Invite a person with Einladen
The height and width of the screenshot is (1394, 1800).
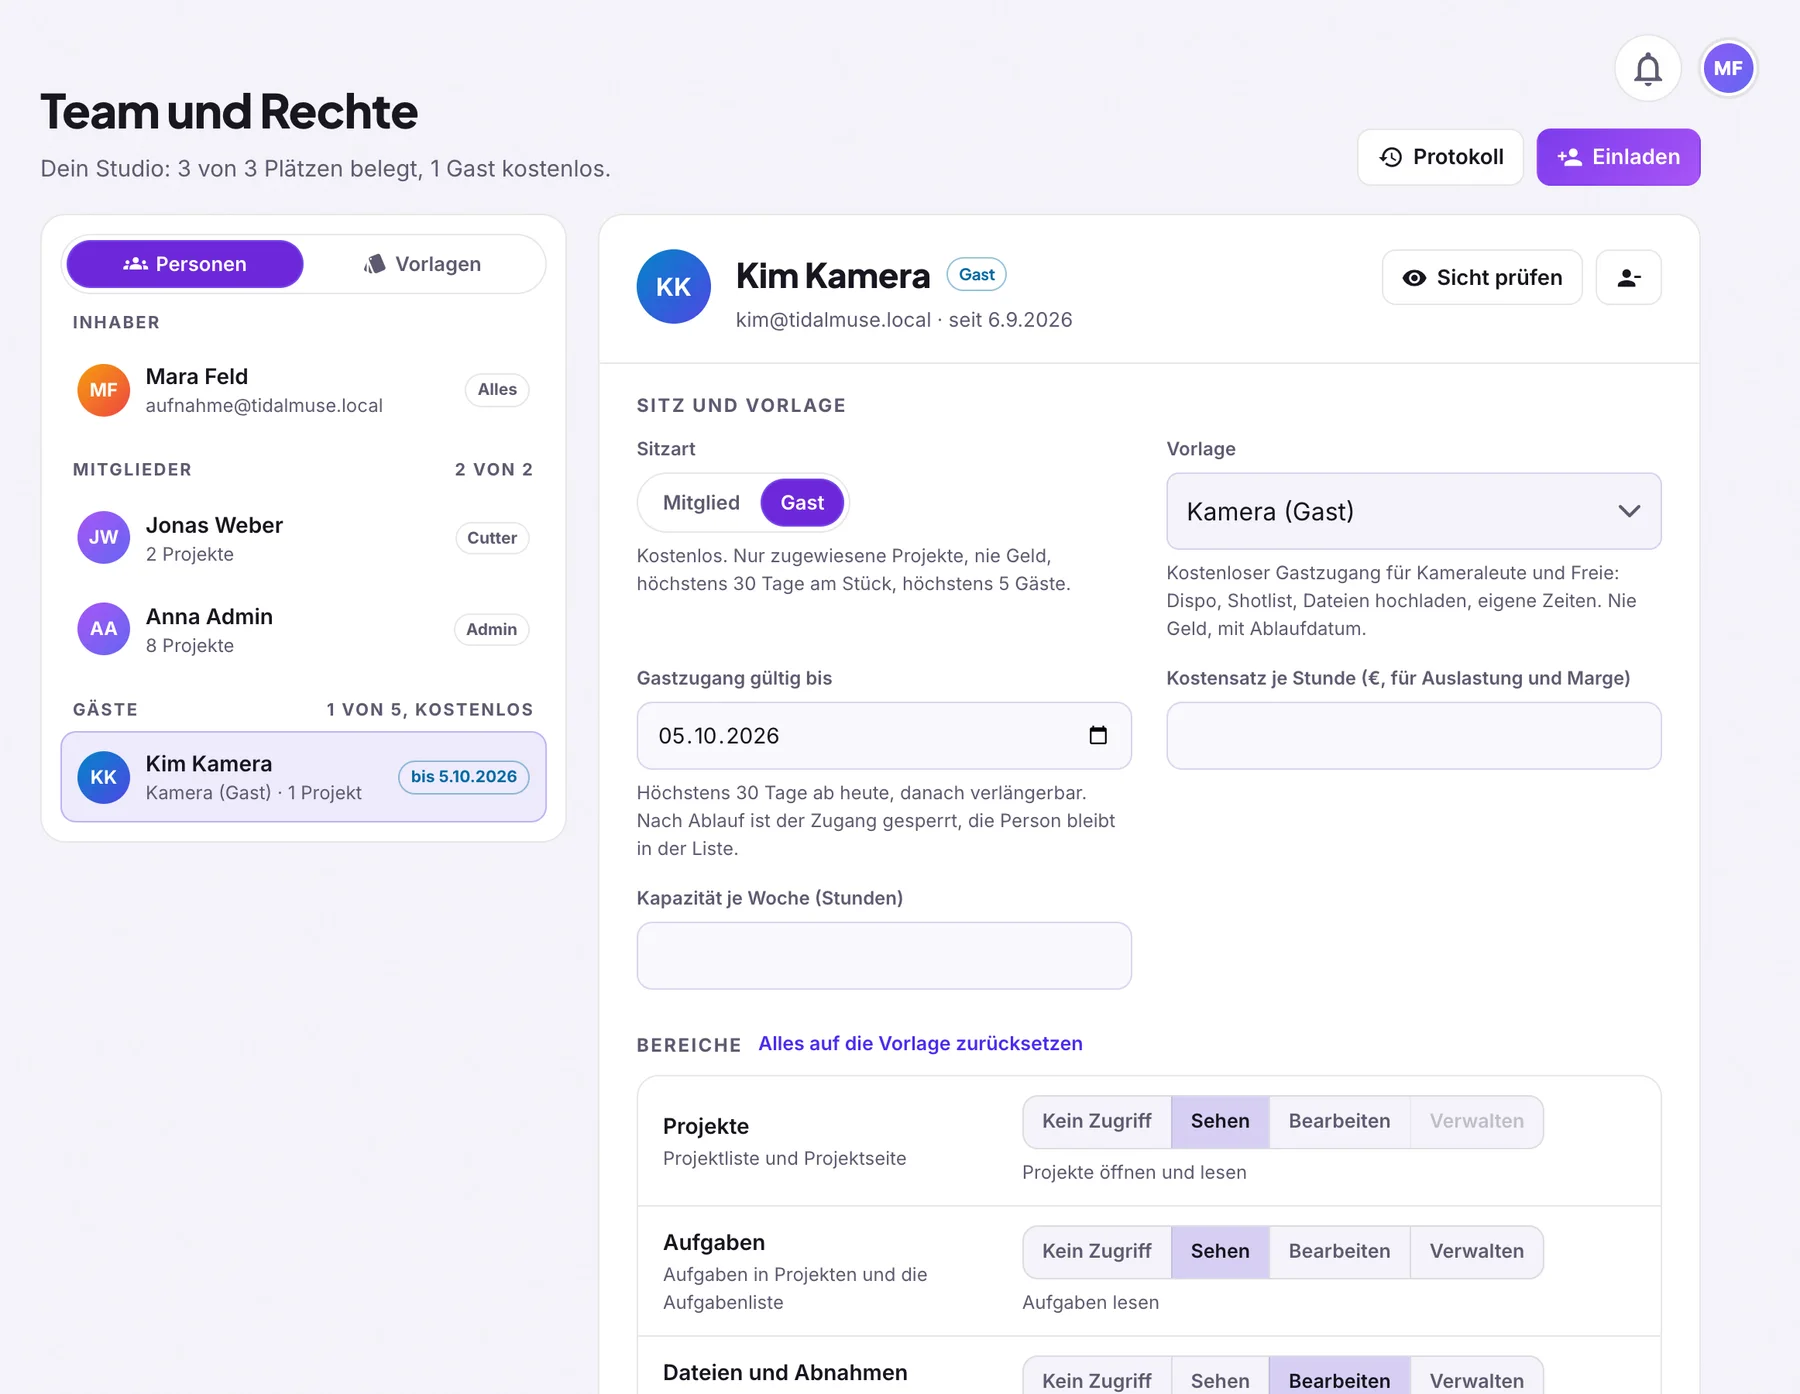point(1618,157)
